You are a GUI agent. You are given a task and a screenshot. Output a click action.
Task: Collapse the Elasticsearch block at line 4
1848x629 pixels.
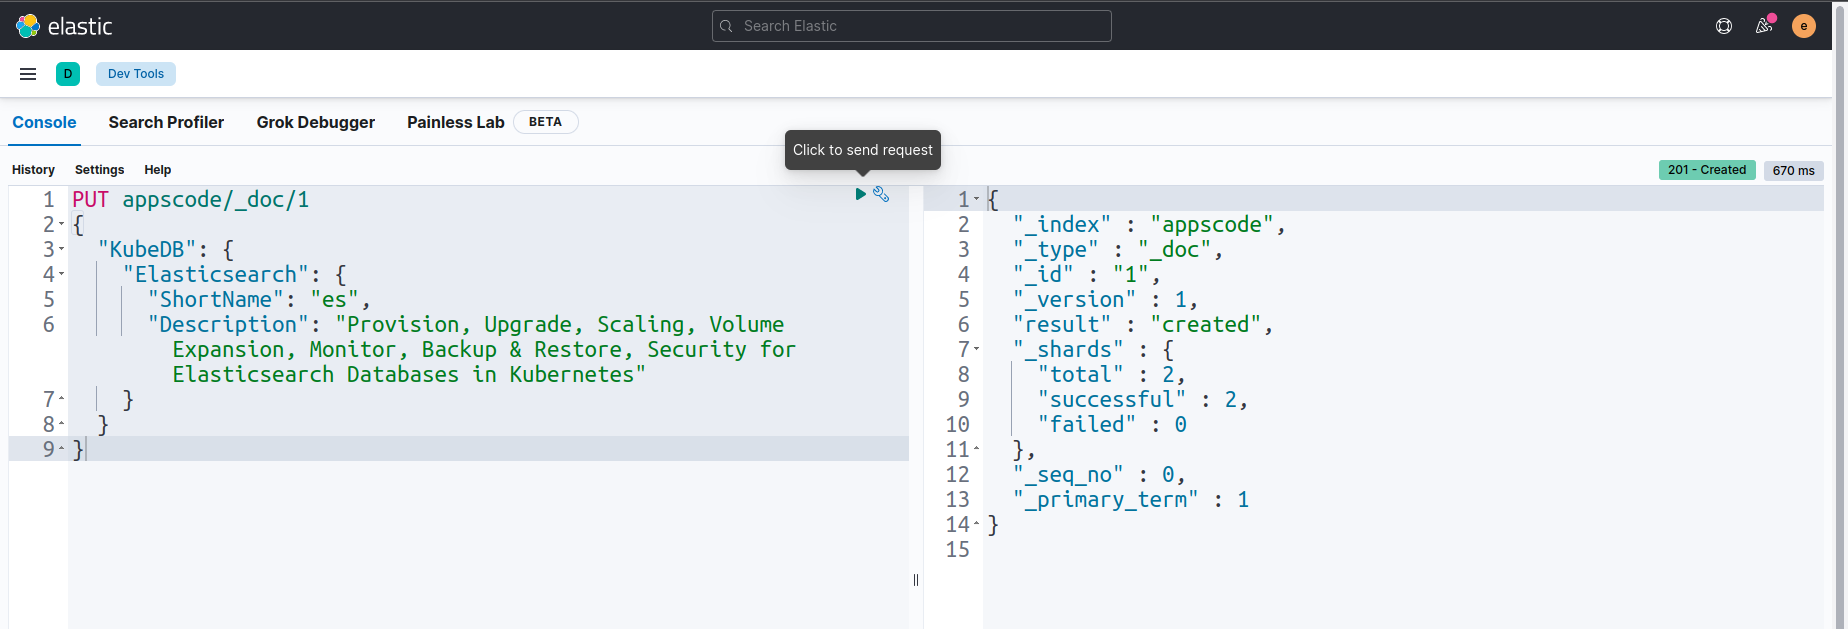[62, 275]
